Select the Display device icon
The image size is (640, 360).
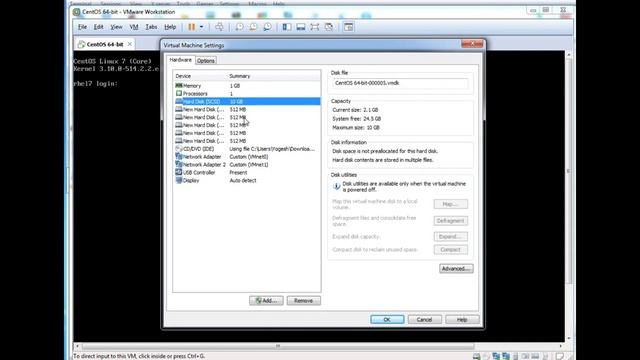click(x=179, y=180)
